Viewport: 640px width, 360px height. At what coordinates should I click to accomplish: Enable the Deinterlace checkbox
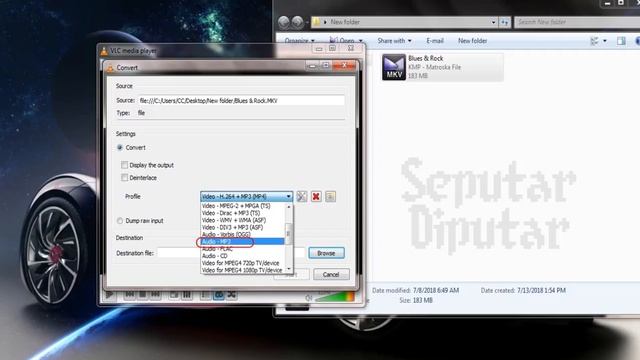click(x=124, y=178)
